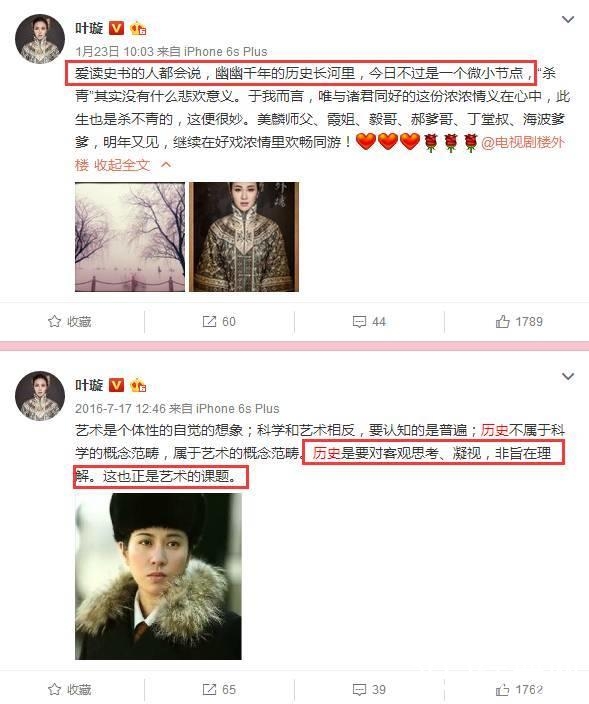Repost the second post showing 65

[x=209, y=689]
